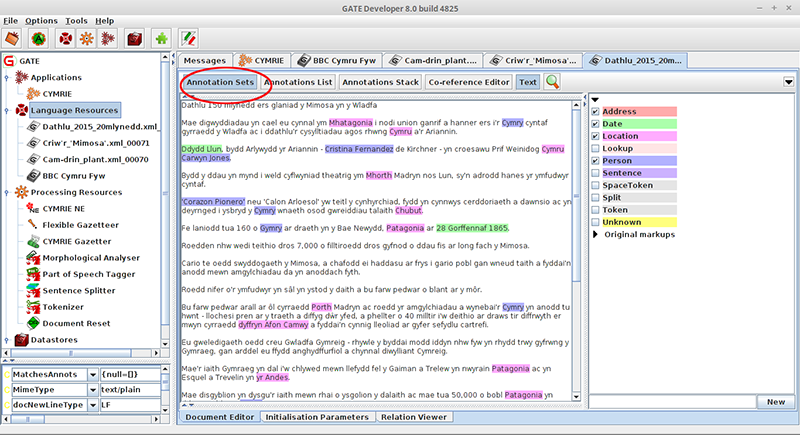
Task: Collapse the default annotation set triangle
Action: (x=595, y=100)
